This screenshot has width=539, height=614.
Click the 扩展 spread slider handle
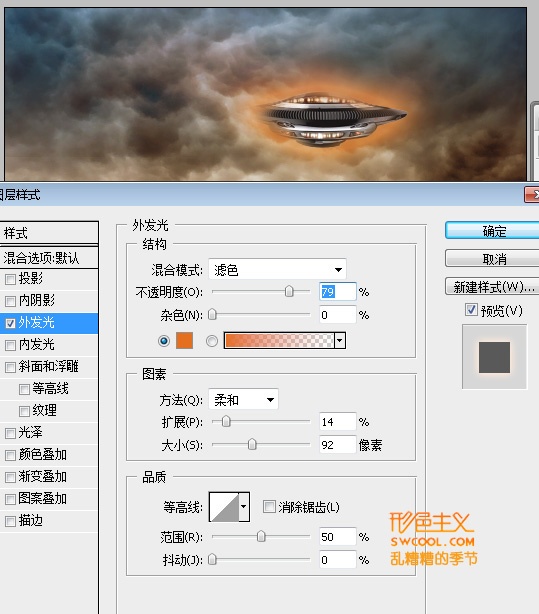[x=226, y=421]
